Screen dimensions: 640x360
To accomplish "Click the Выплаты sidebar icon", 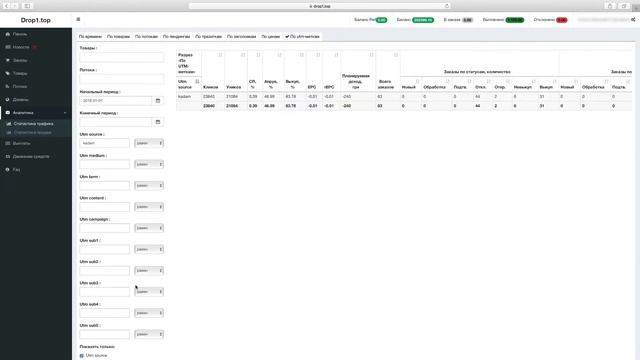I will [7, 144].
